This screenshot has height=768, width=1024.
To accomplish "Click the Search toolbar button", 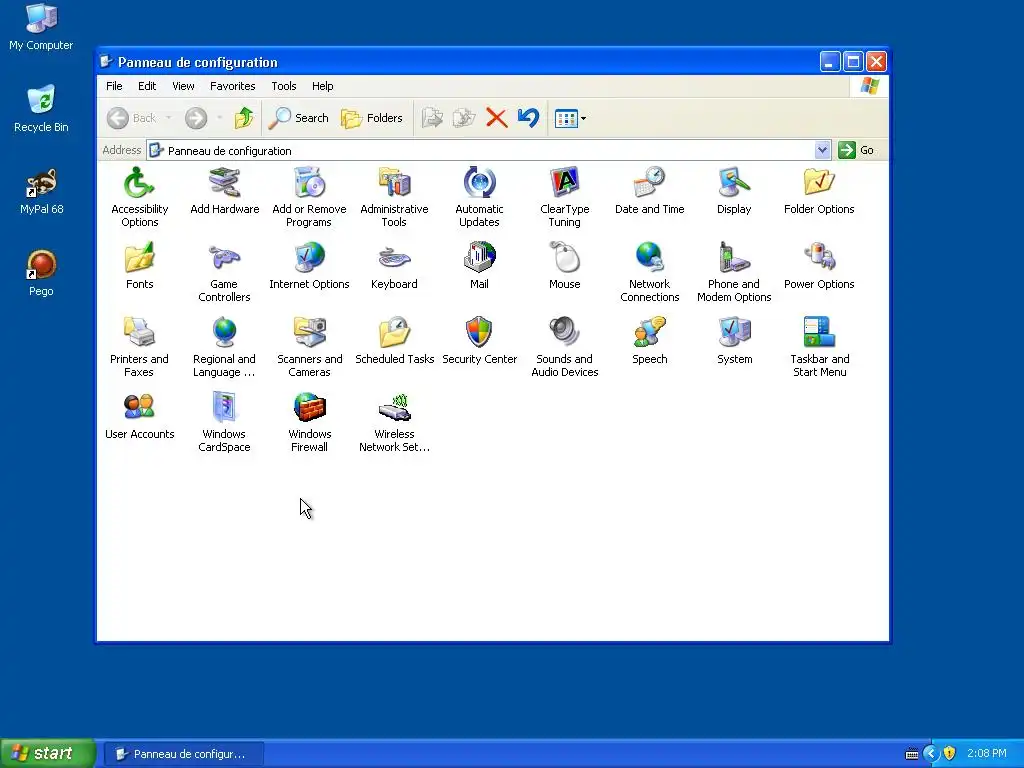I will tap(298, 118).
